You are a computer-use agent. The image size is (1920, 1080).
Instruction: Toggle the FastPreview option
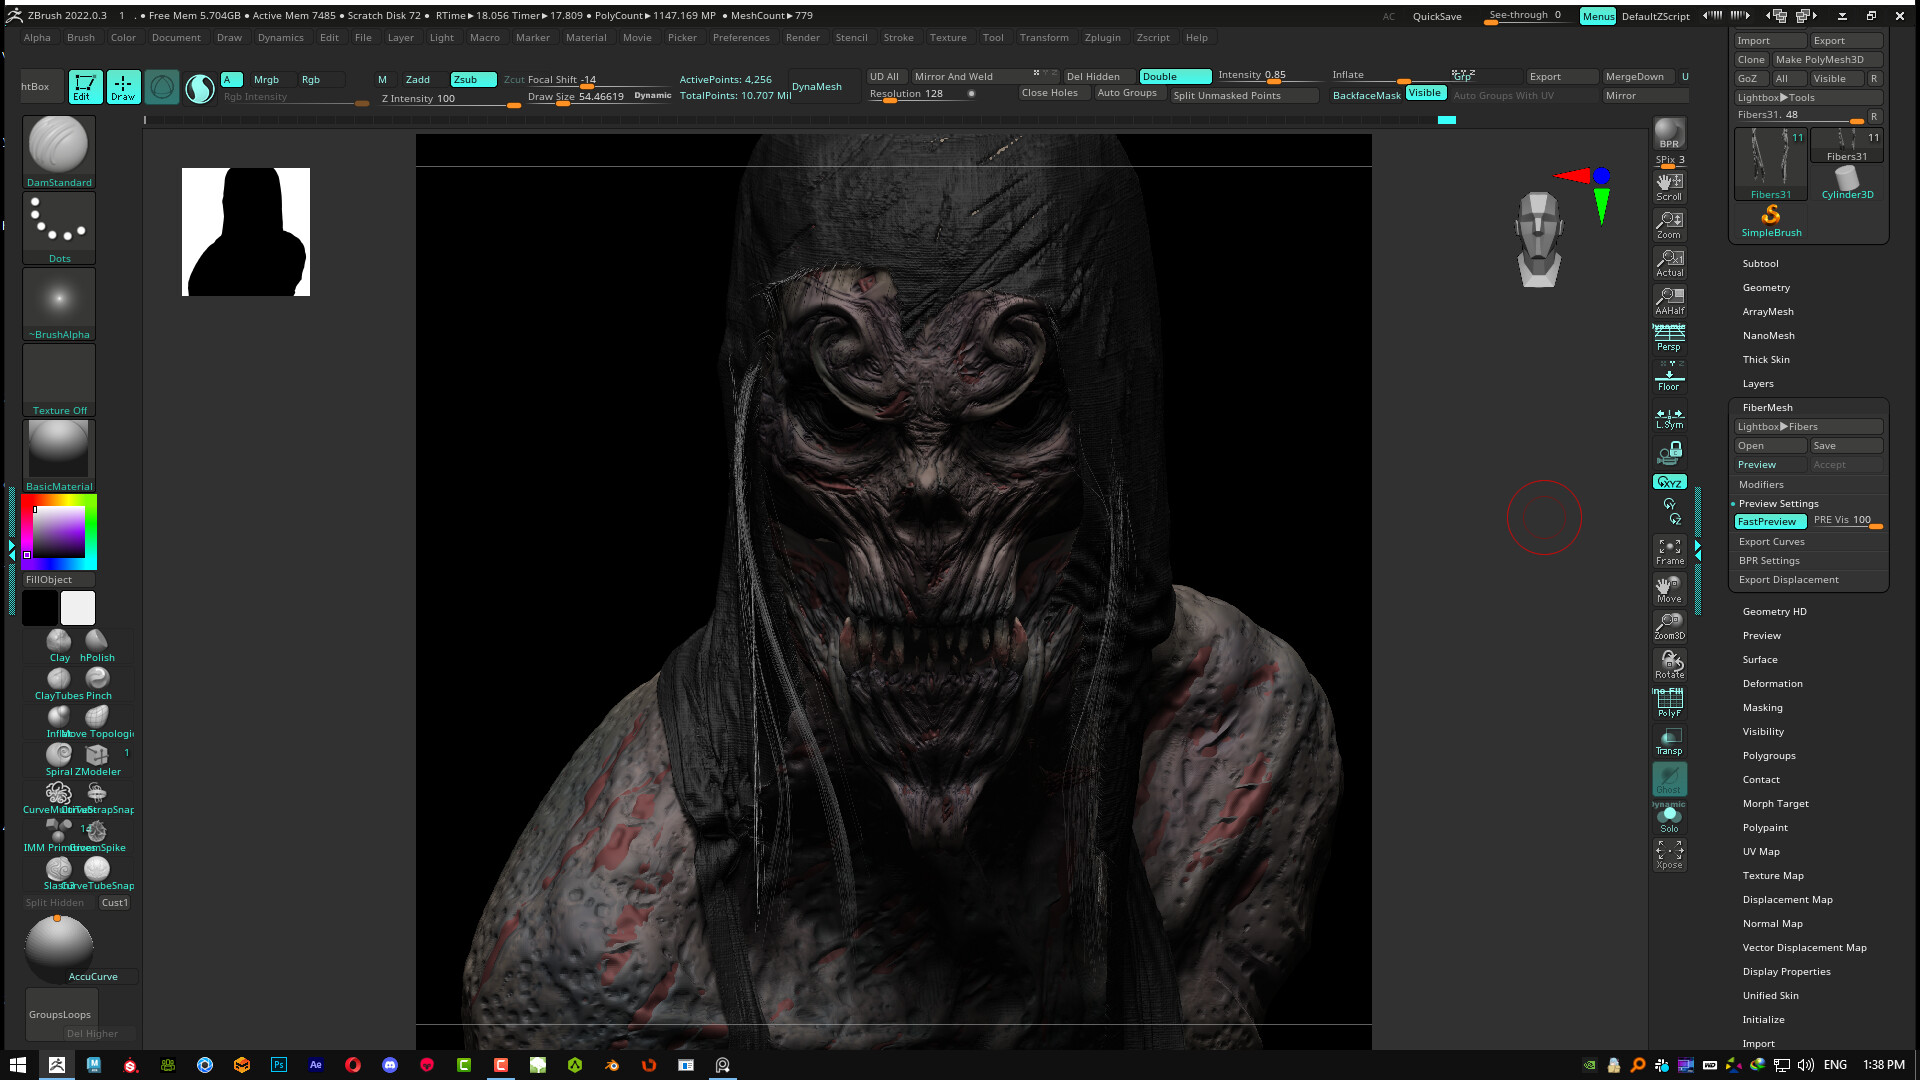[x=1768, y=522]
